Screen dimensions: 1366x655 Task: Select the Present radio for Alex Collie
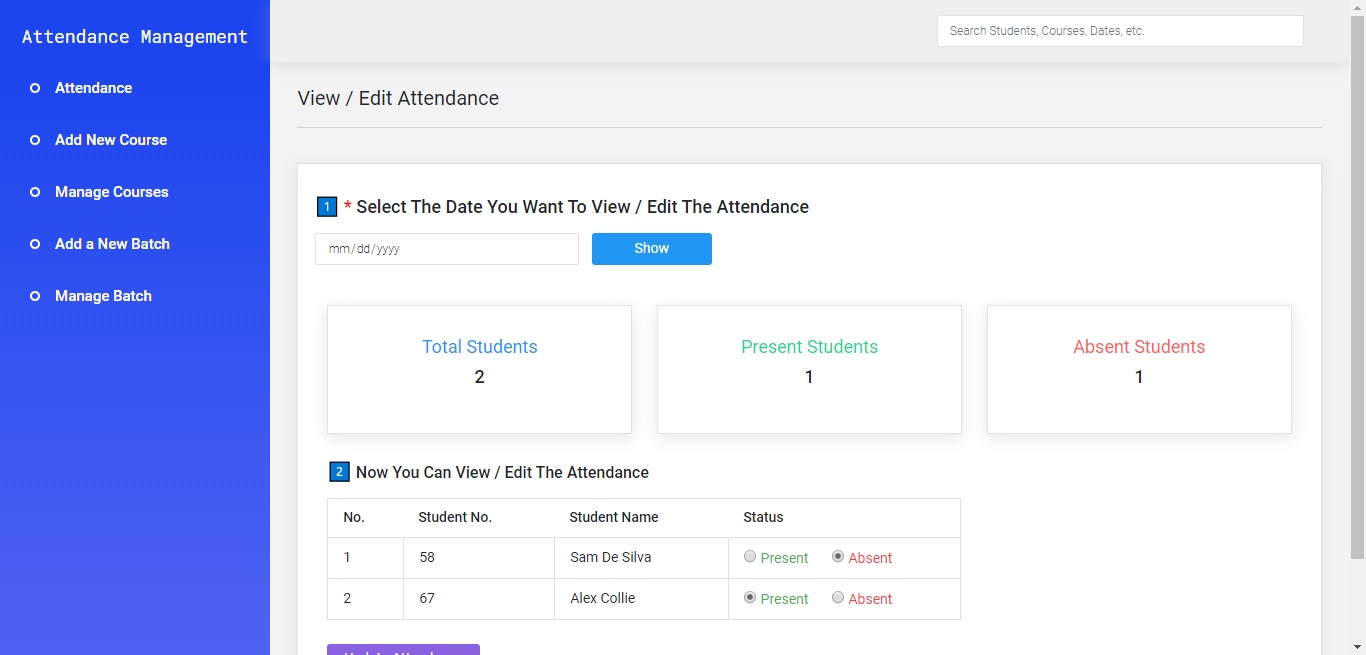(x=750, y=598)
